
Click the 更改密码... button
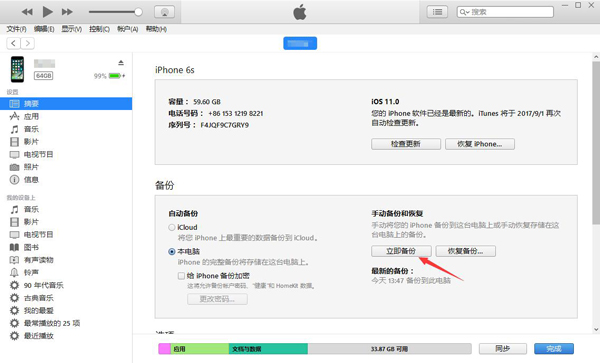(x=217, y=299)
